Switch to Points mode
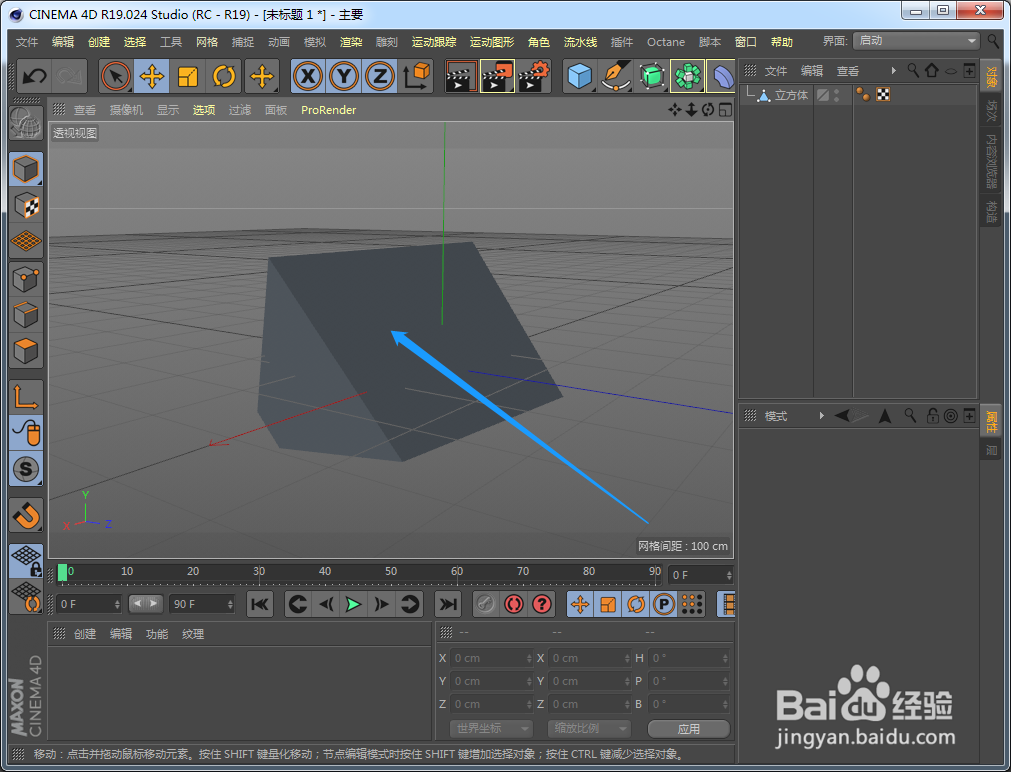1011x772 pixels. 26,280
